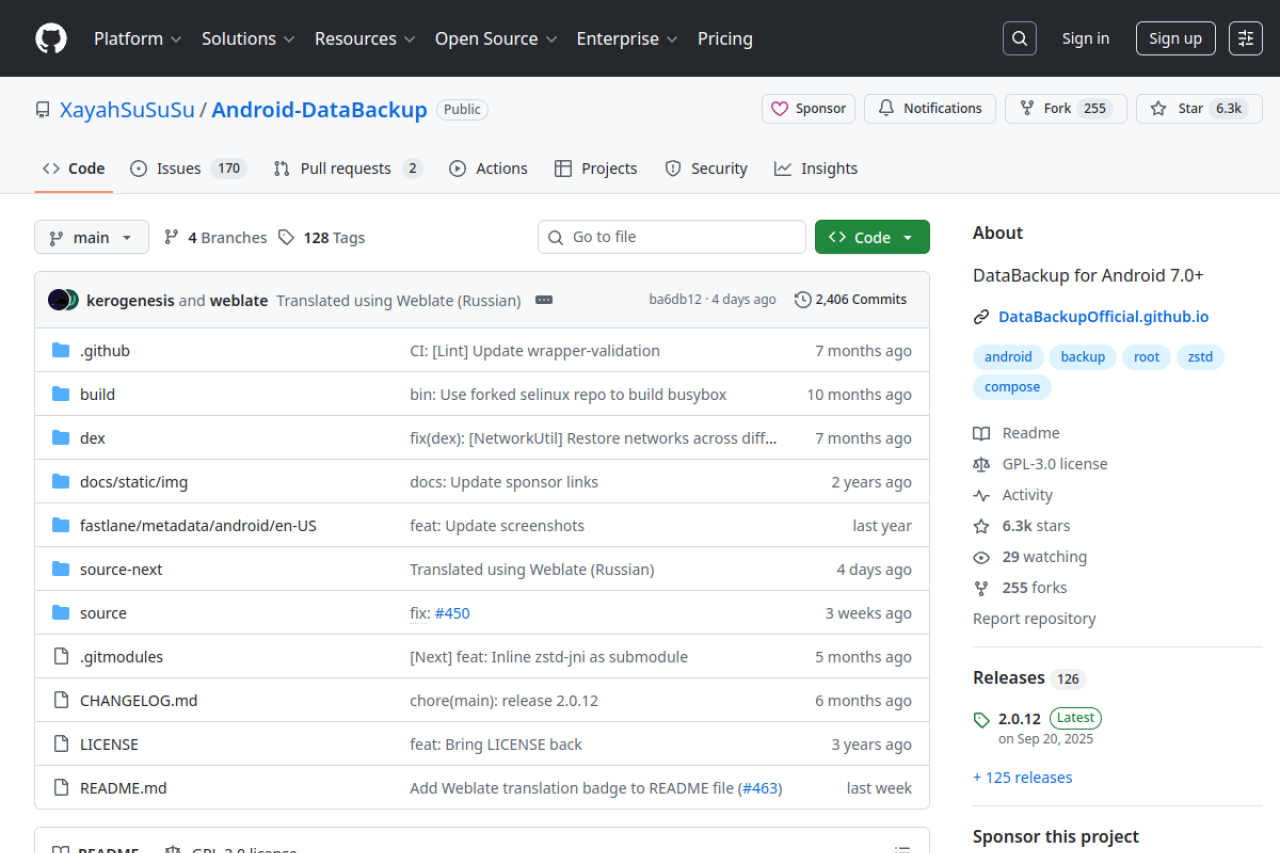This screenshot has width=1280, height=853.
Task: Click the scales icon beside GPL-3.0 license
Action: click(981, 463)
